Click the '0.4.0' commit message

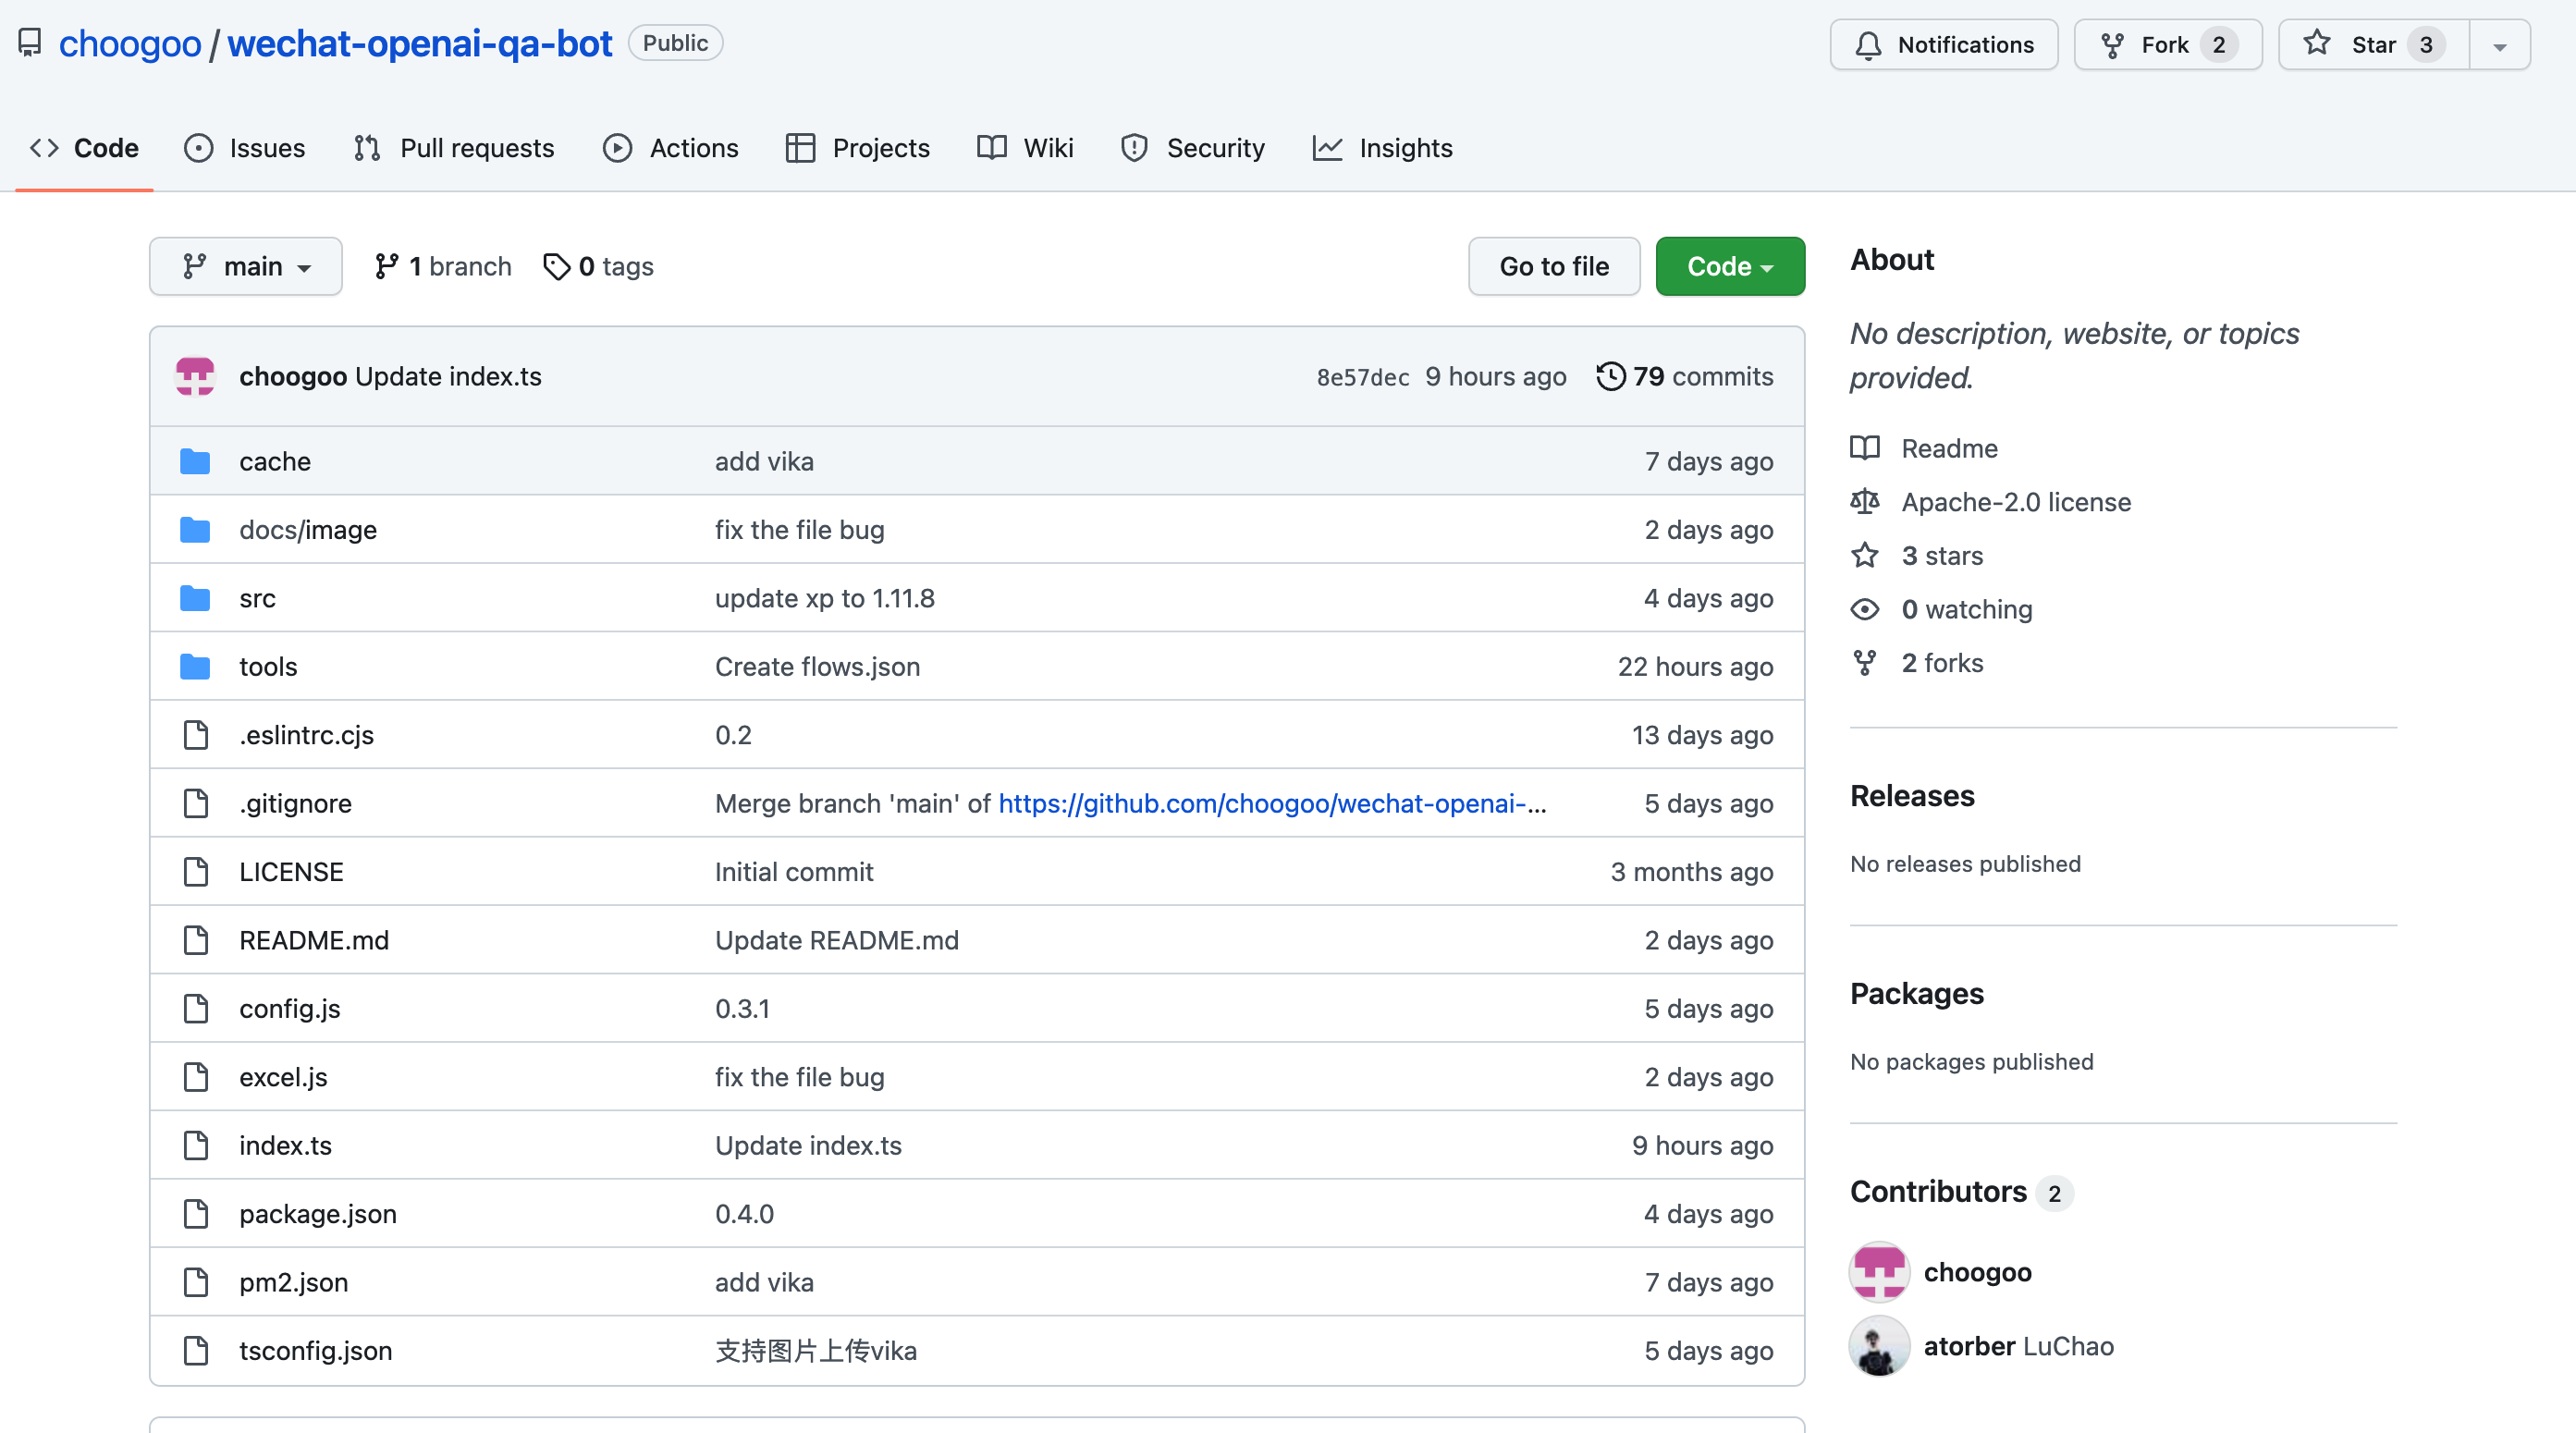coord(744,1214)
